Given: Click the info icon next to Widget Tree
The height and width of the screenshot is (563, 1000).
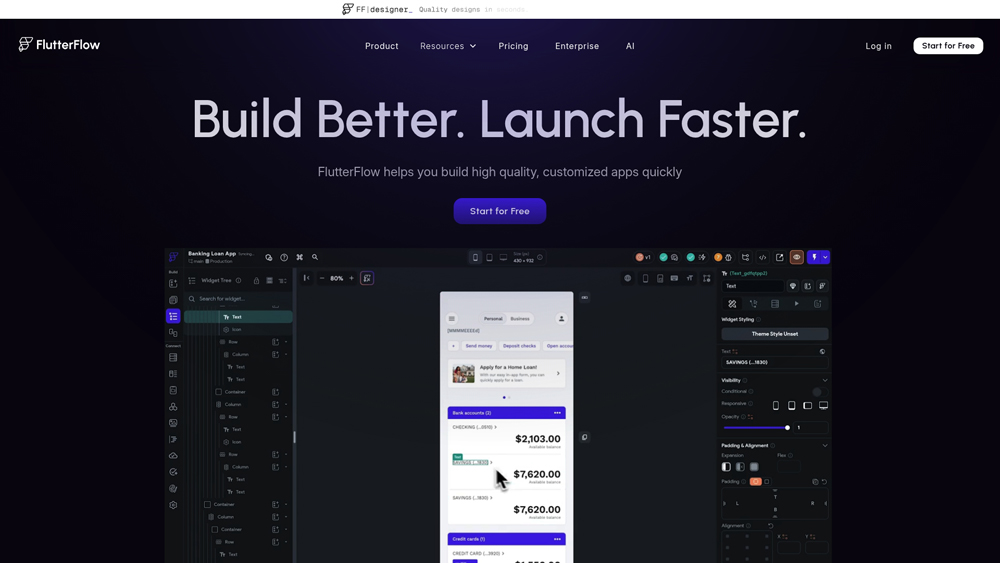Looking at the screenshot, I should 239,281.
